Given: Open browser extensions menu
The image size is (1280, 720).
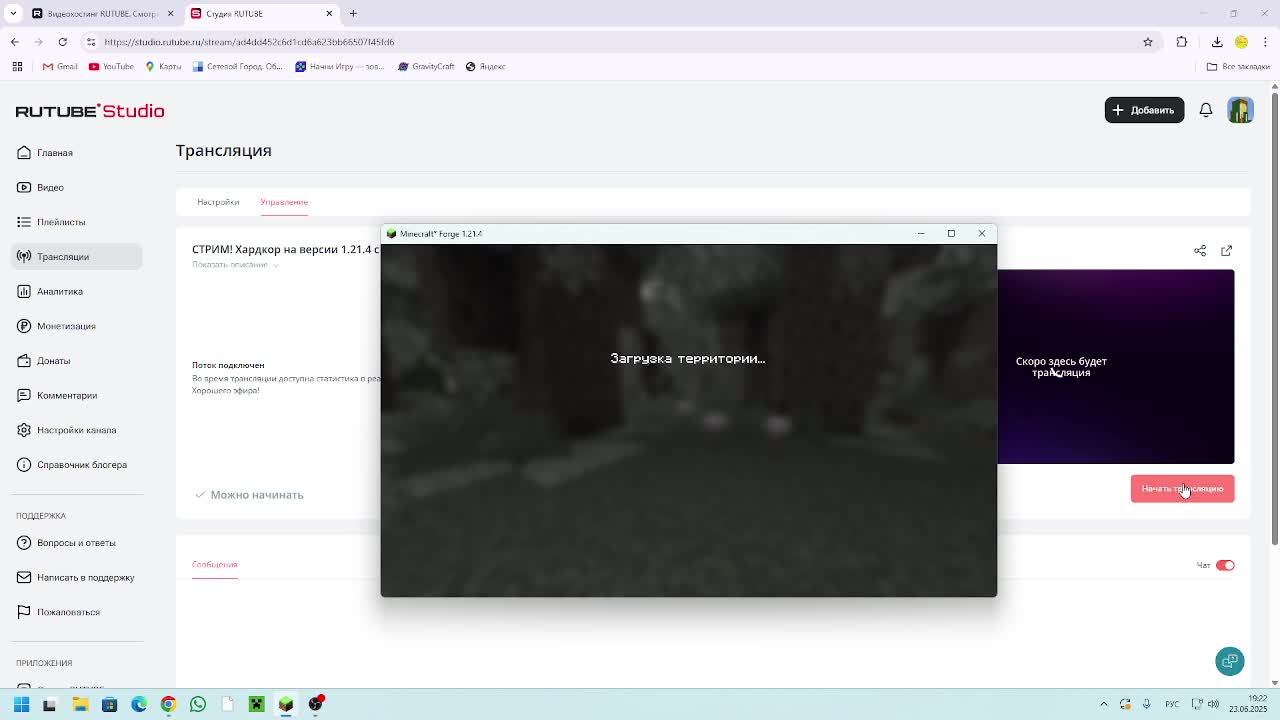Looking at the screenshot, I should click(x=1182, y=42).
